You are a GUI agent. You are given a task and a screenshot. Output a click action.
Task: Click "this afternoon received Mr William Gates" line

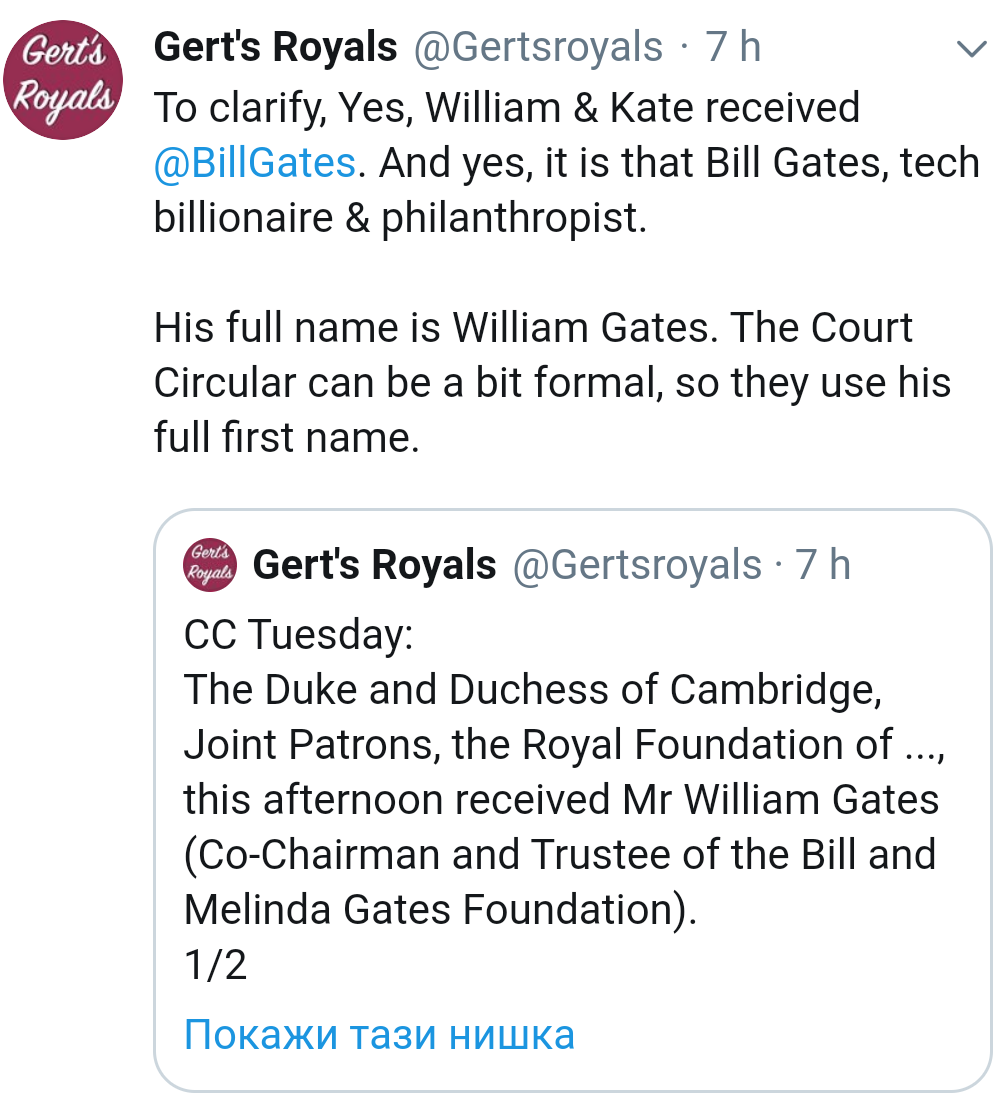tap(561, 800)
